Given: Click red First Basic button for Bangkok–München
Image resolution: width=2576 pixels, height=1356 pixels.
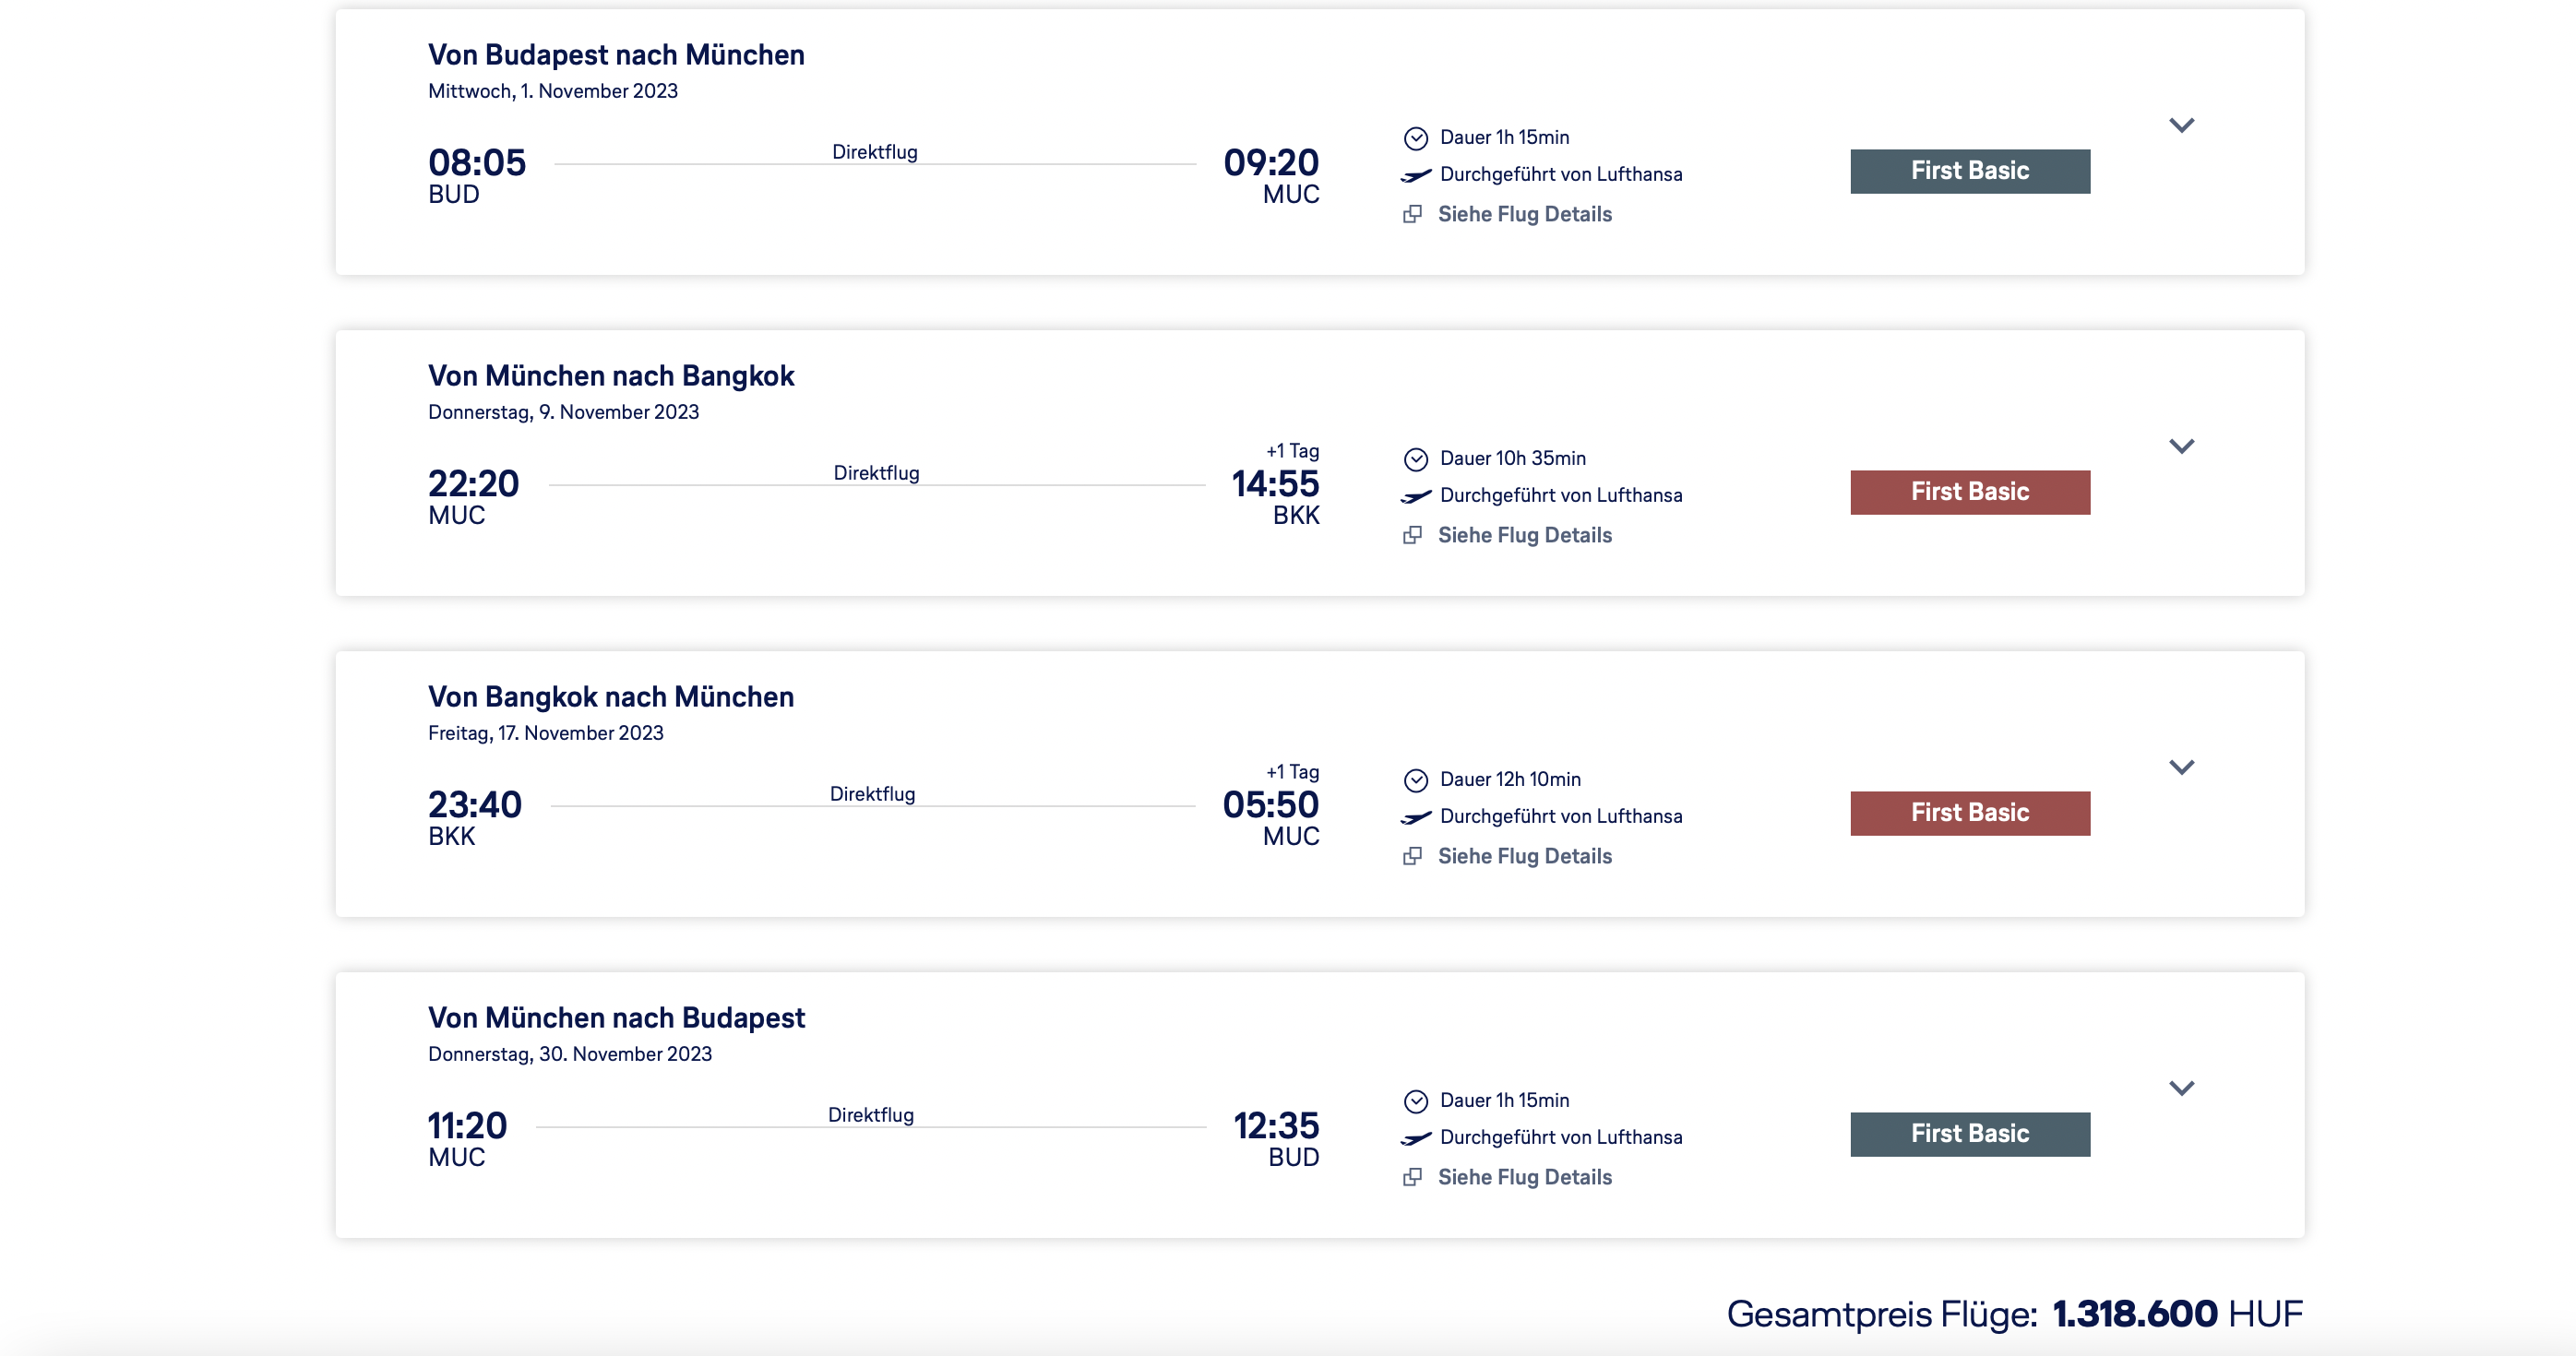Looking at the screenshot, I should [1969, 813].
